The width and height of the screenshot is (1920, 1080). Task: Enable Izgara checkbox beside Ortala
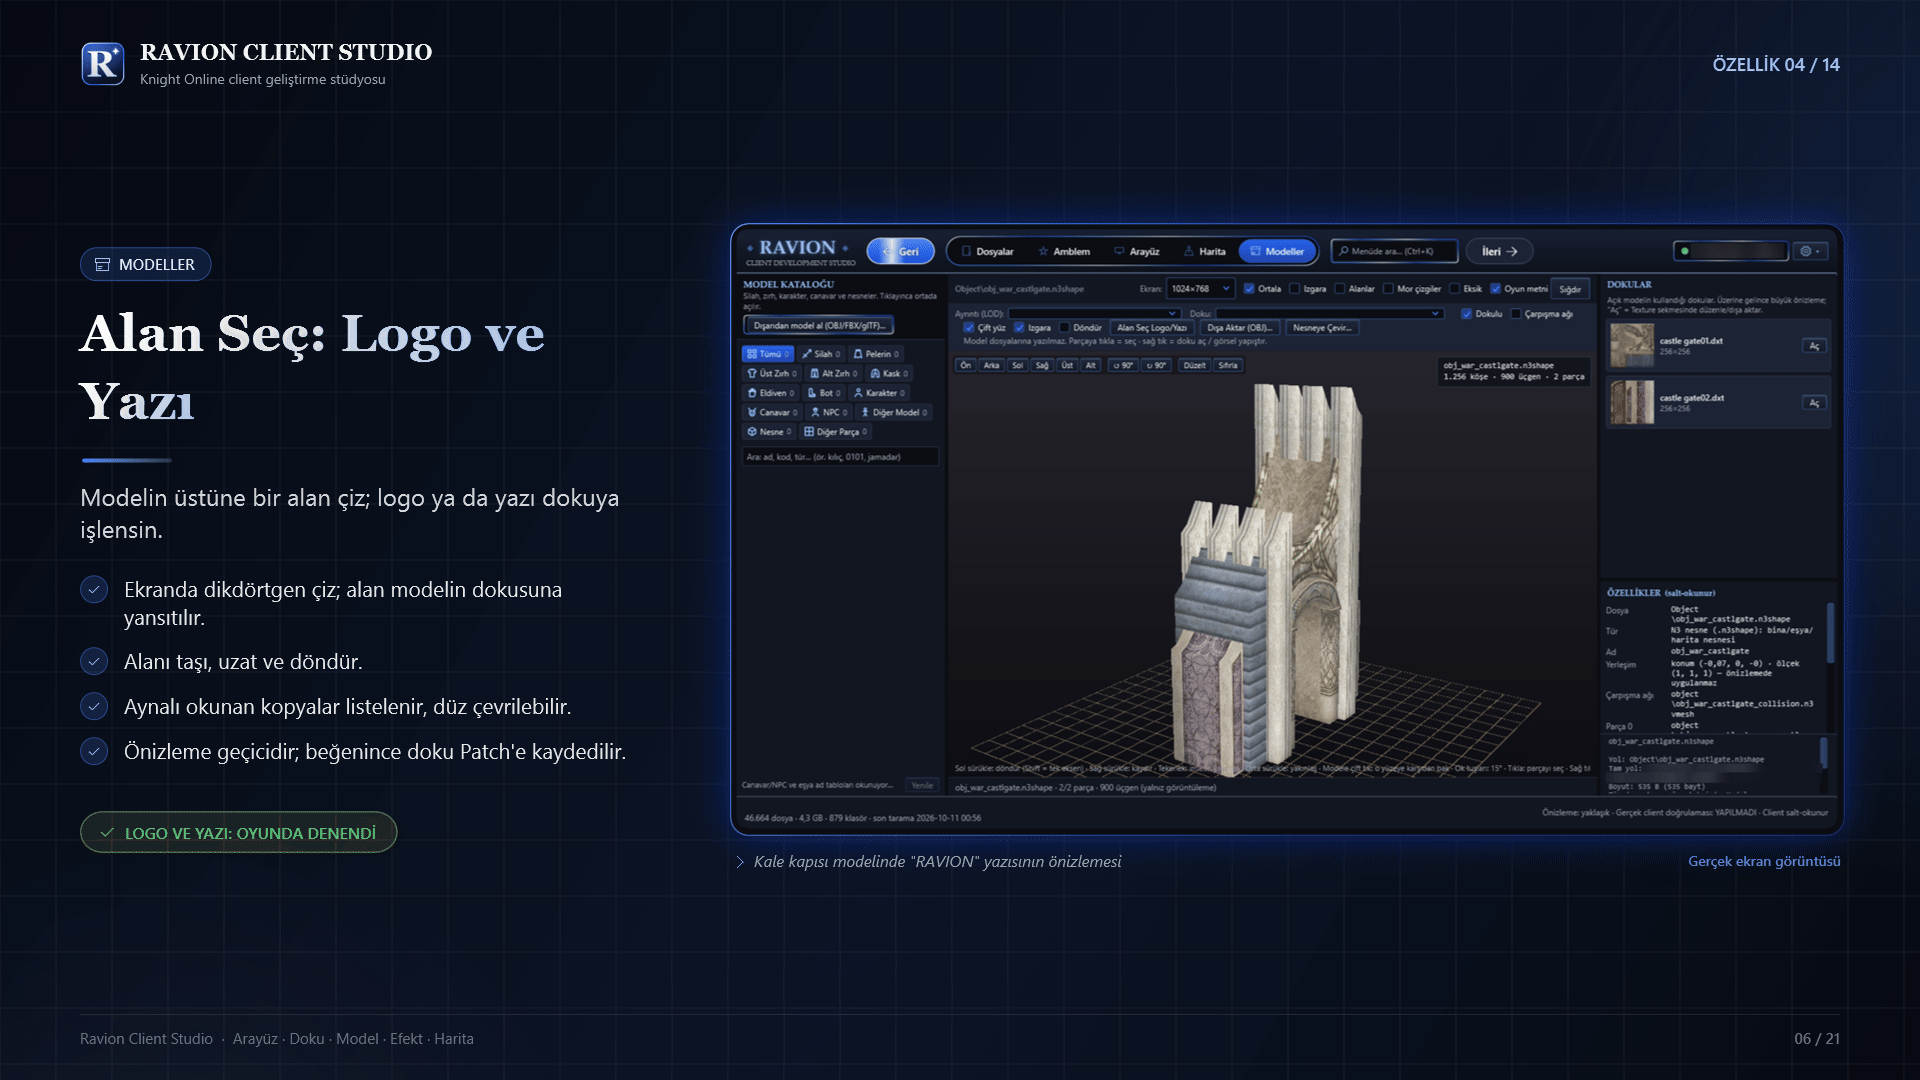[1295, 289]
